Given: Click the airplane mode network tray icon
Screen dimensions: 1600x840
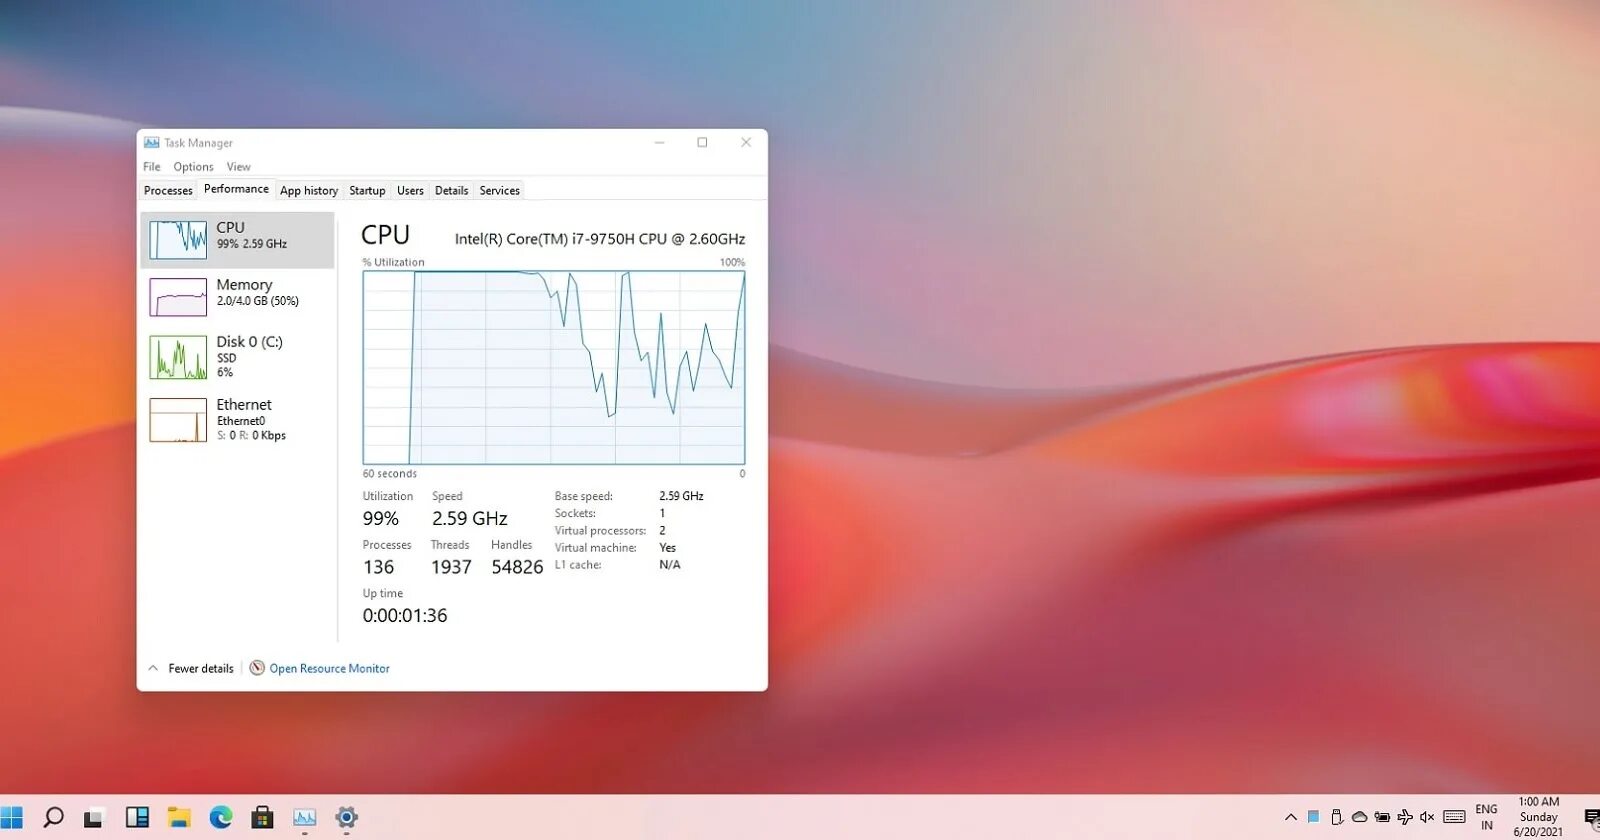Looking at the screenshot, I should click(1405, 817).
